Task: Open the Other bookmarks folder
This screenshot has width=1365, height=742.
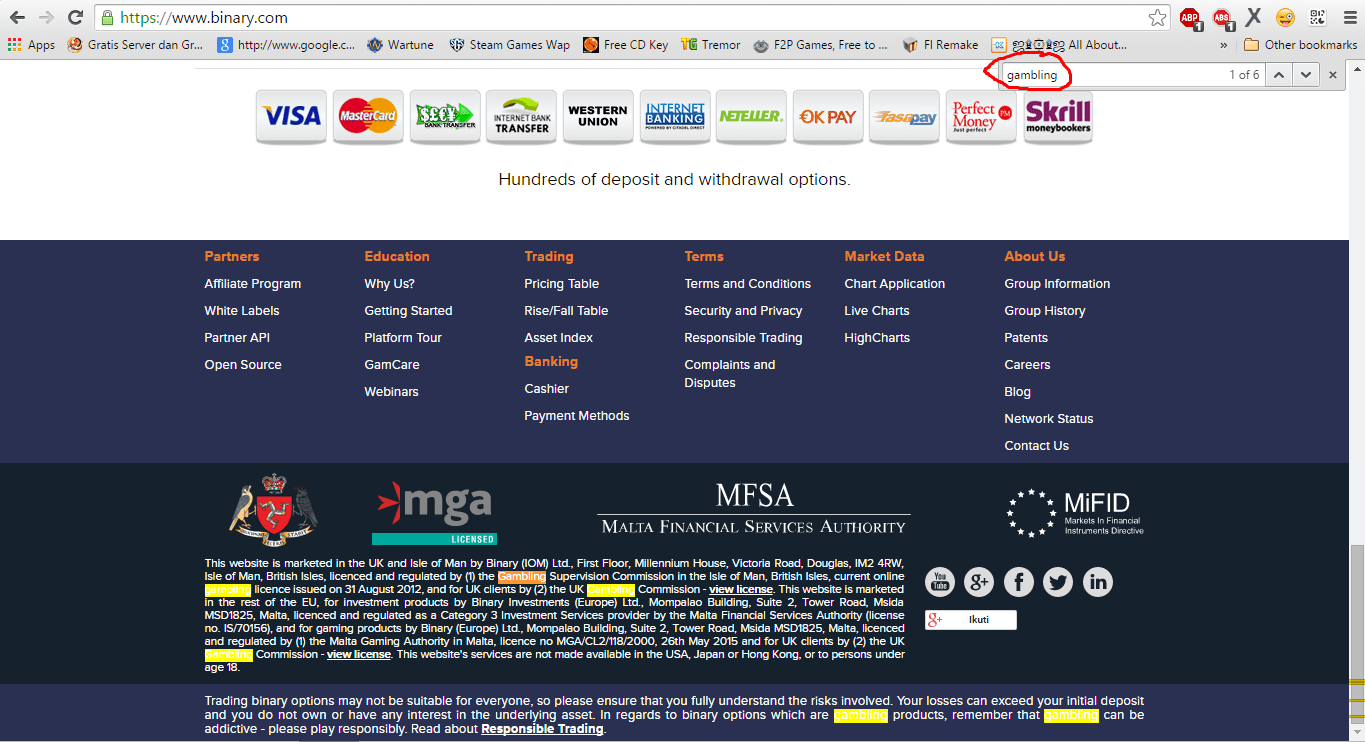Action: click(x=1300, y=45)
